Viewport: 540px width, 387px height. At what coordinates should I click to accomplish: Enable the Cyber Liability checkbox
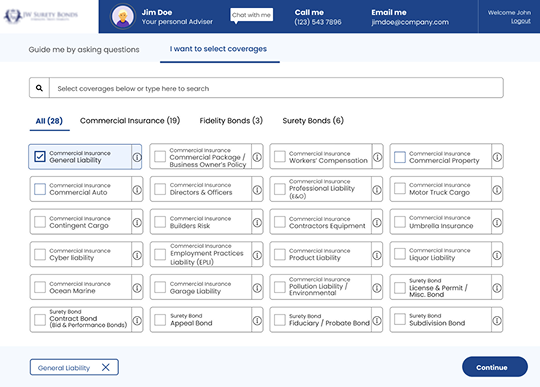[40, 254]
